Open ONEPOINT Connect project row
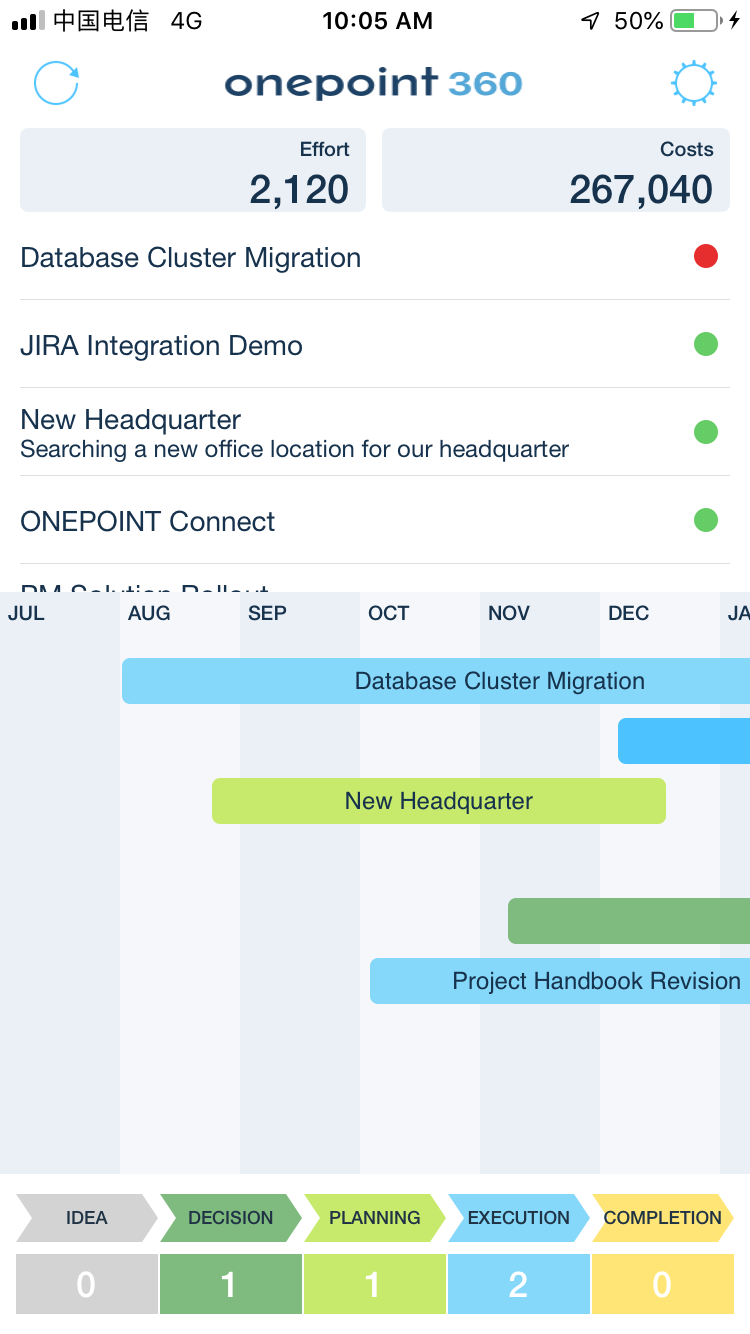This screenshot has height=1334, width=750. pyautogui.click(x=375, y=520)
